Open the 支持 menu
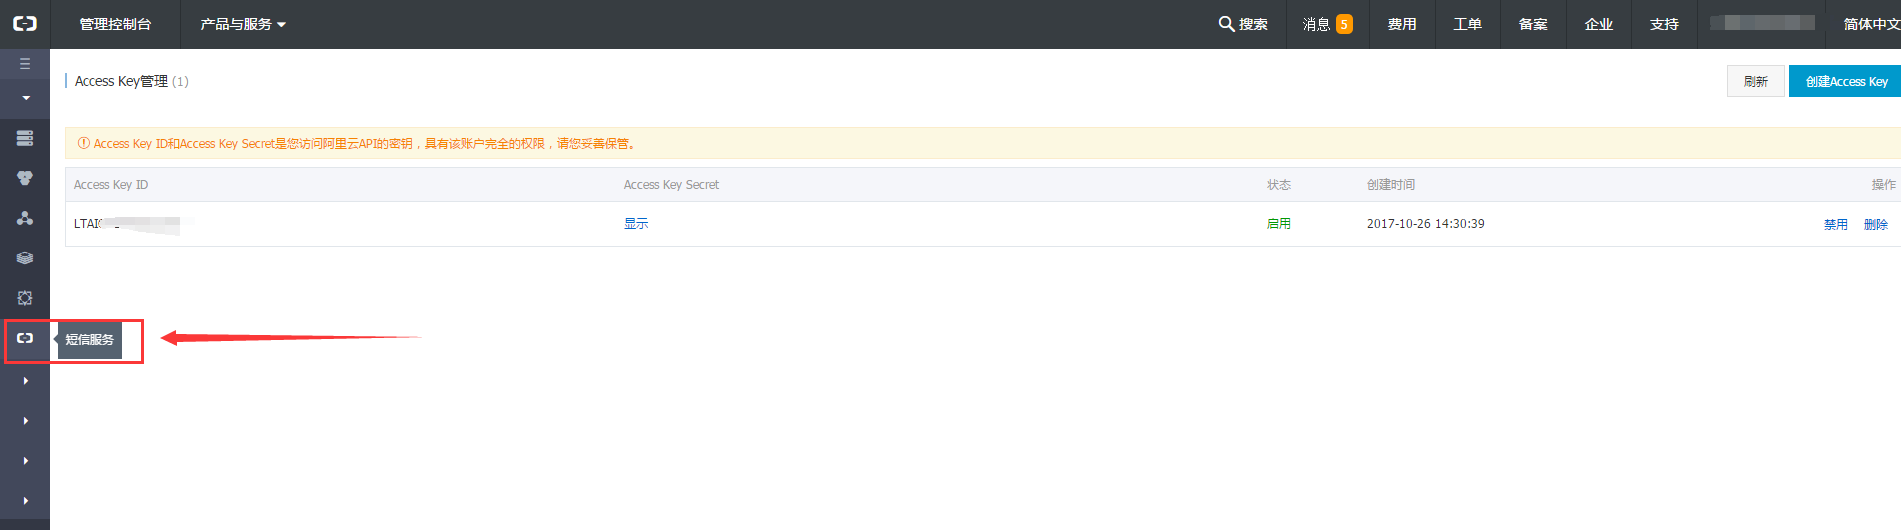The height and width of the screenshot is (530, 1901). 1664,24
